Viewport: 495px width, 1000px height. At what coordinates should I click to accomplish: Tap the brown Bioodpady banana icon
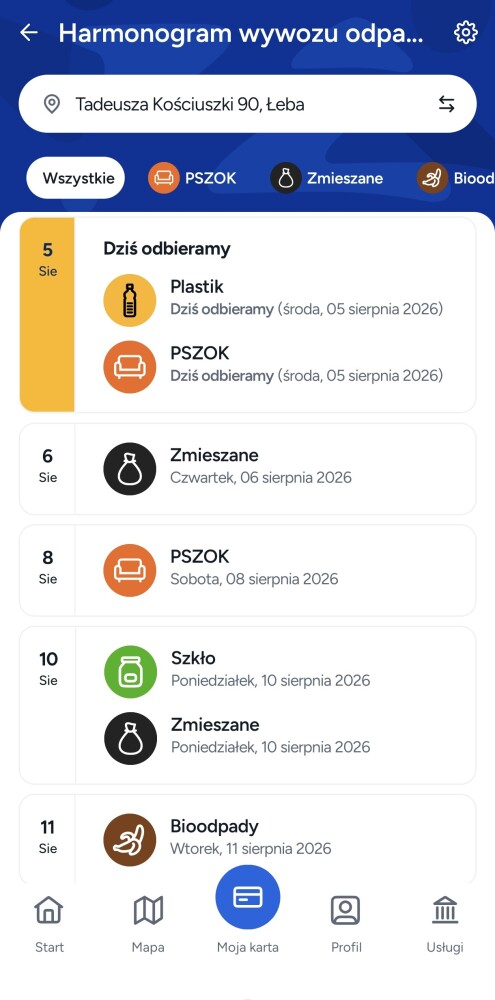pyautogui.click(x=129, y=840)
